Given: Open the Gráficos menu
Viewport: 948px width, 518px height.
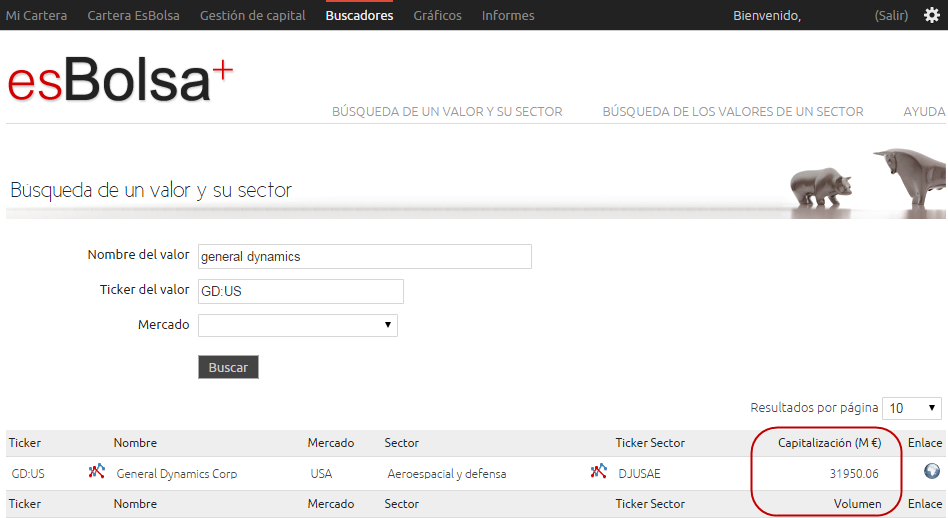Looking at the screenshot, I should [x=437, y=15].
